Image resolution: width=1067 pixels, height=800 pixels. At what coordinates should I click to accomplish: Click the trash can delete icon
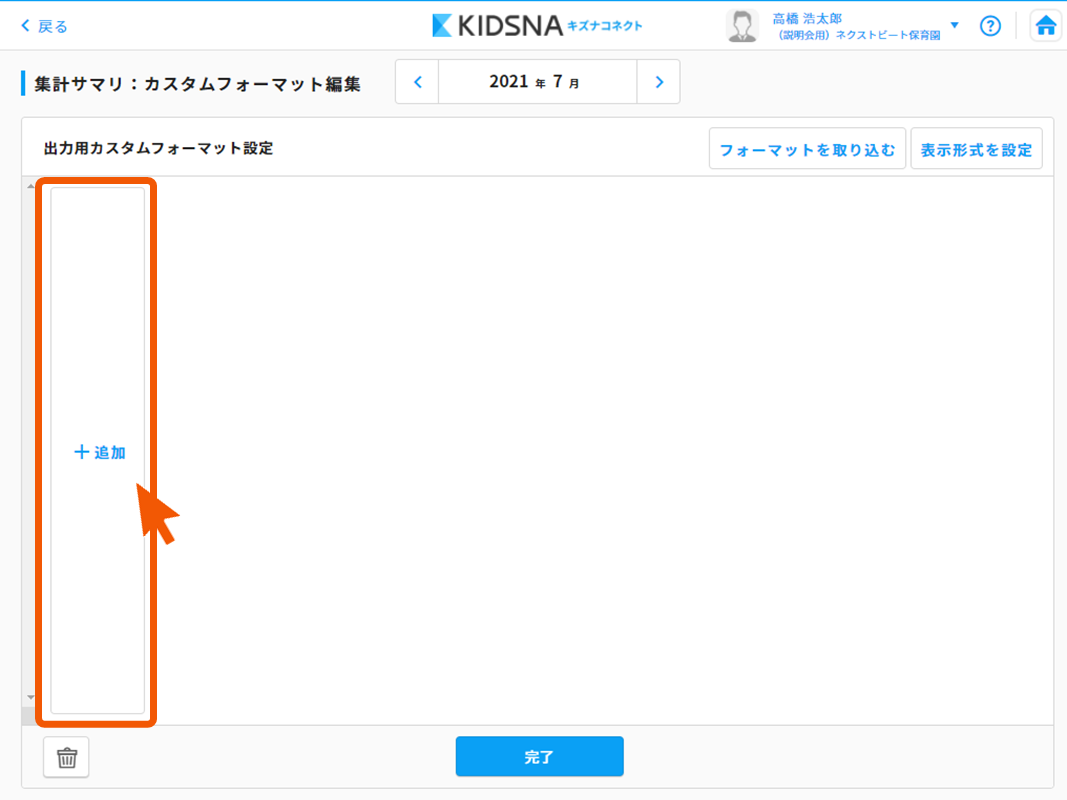67,757
